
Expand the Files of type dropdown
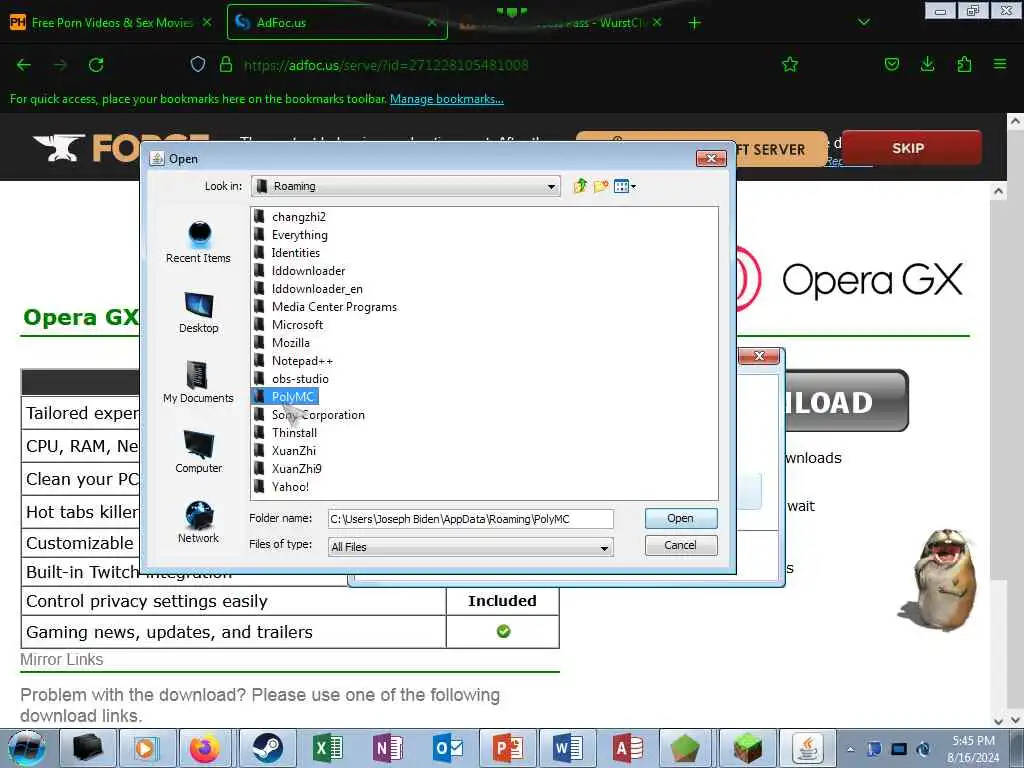pos(604,547)
